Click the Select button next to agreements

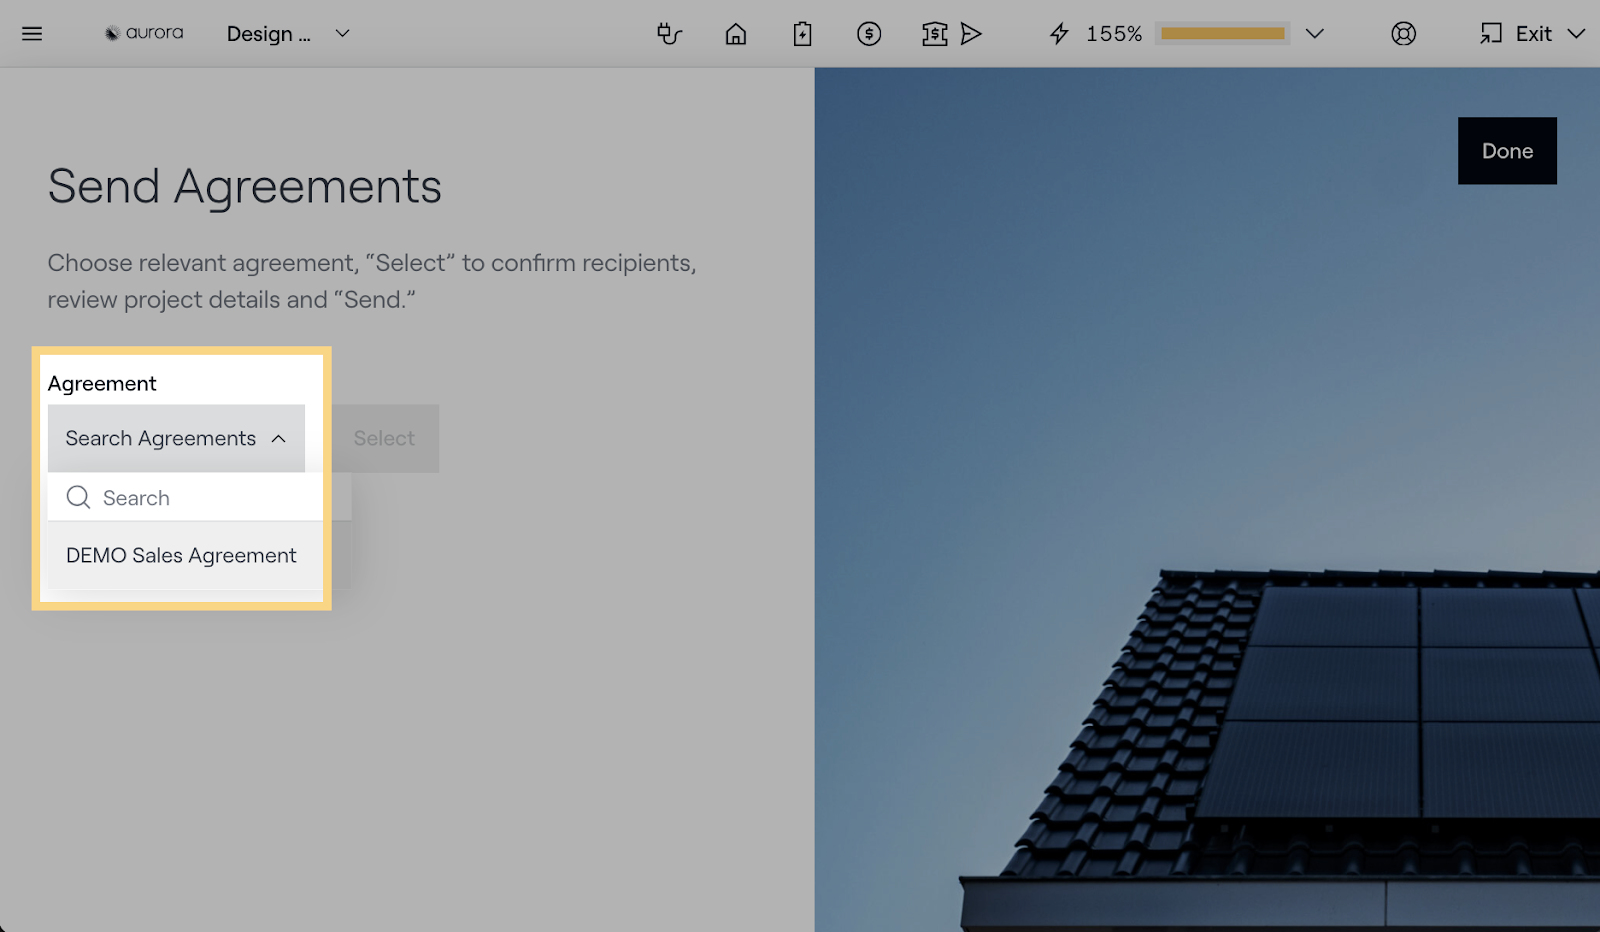(384, 438)
